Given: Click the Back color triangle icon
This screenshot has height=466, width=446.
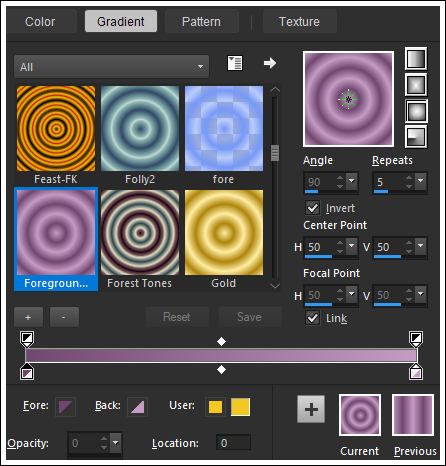Looking at the screenshot, I should point(137,407).
